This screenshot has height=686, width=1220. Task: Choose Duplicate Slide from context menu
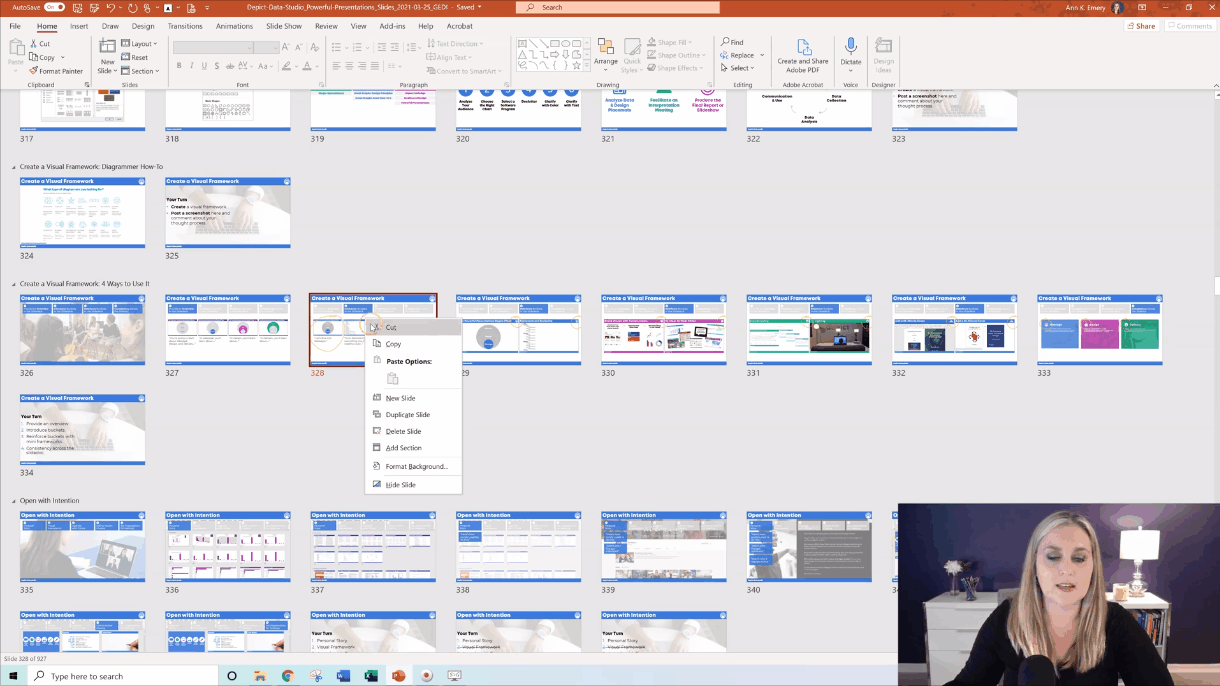tap(408, 414)
